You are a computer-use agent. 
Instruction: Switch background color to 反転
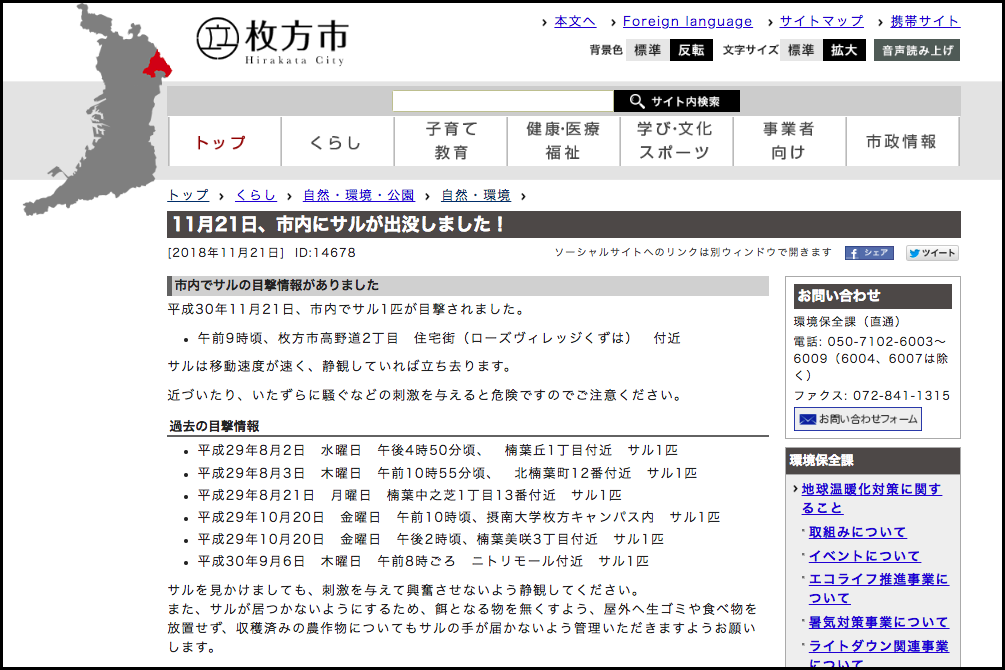point(691,50)
